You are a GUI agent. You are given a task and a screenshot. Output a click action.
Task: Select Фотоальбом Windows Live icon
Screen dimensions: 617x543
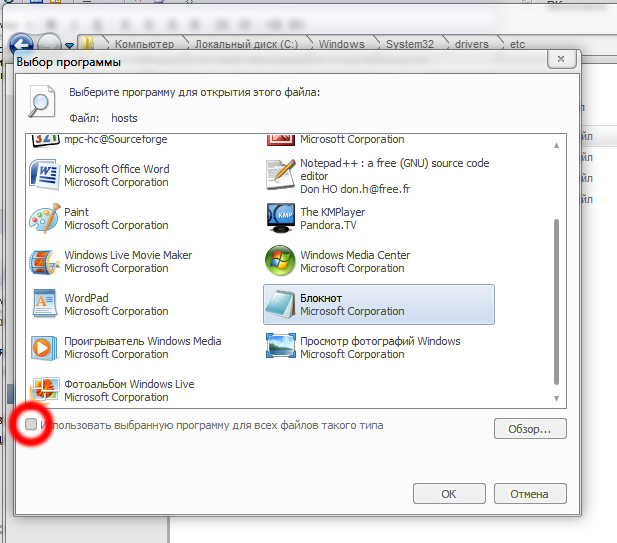point(45,390)
